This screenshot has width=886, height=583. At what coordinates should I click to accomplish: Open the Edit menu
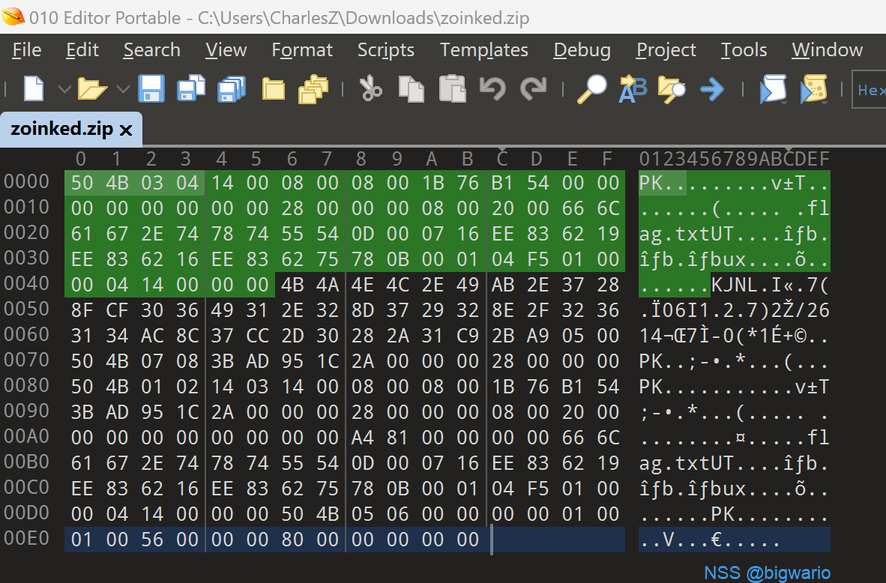pyautogui.click(x=82, y=50)
